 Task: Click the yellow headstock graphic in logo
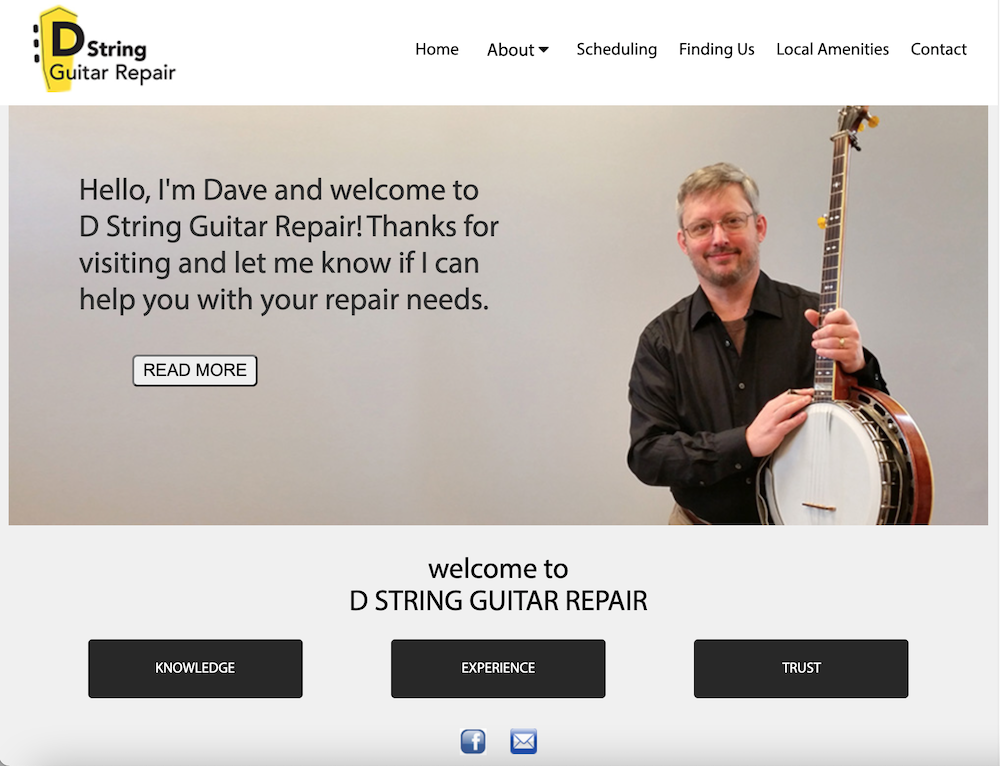(57, 50)
